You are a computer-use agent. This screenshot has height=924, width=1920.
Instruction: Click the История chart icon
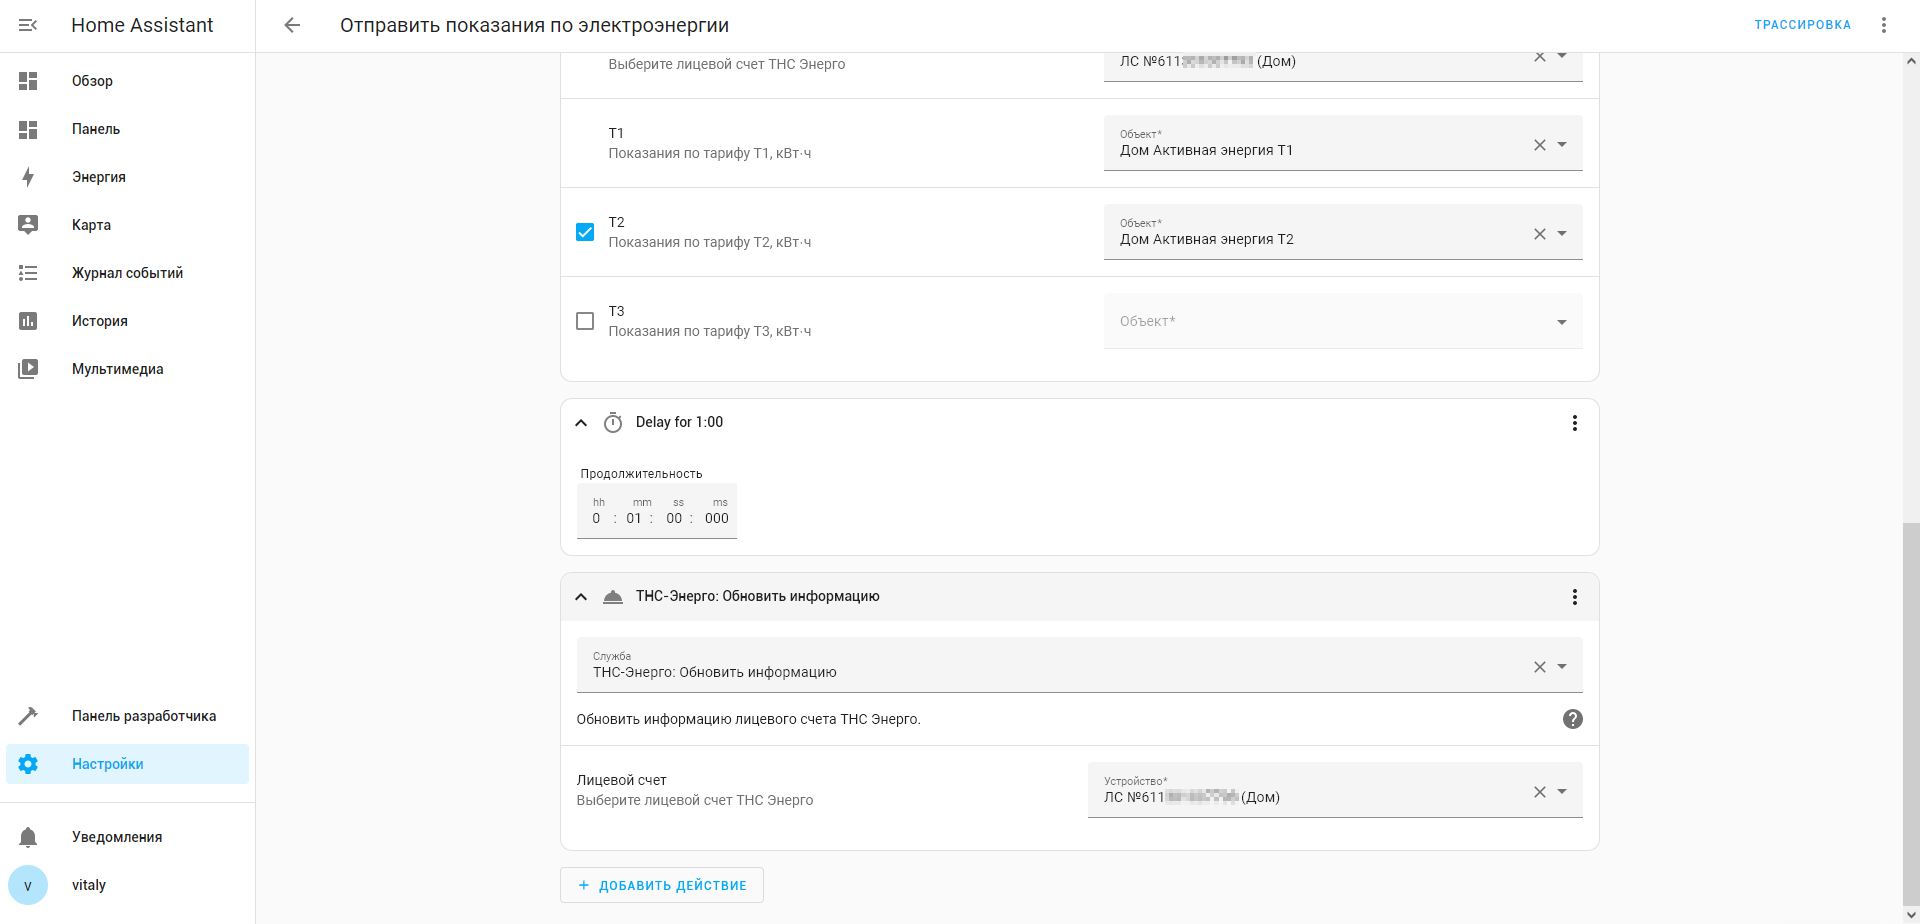pos(28,321)
